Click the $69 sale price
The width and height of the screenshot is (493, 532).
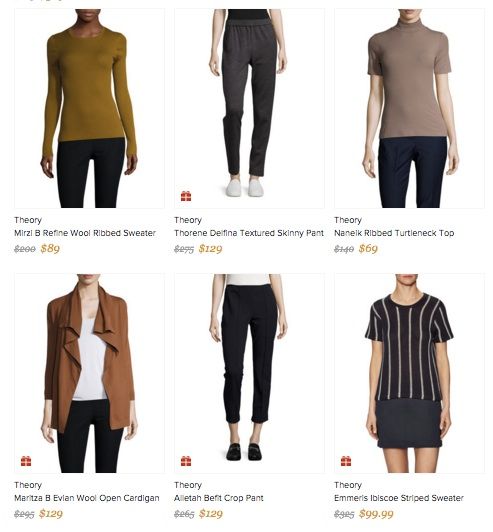[x=368, y=249]
